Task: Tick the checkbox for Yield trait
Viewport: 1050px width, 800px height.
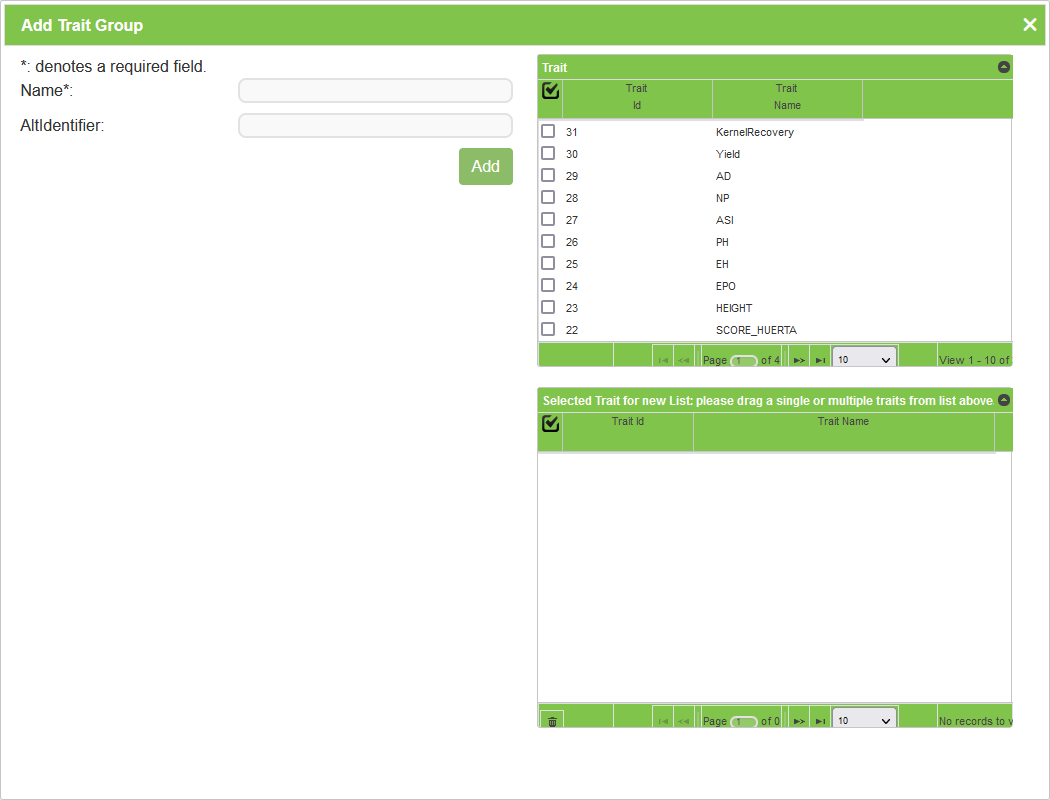Action: coord(548,154)
